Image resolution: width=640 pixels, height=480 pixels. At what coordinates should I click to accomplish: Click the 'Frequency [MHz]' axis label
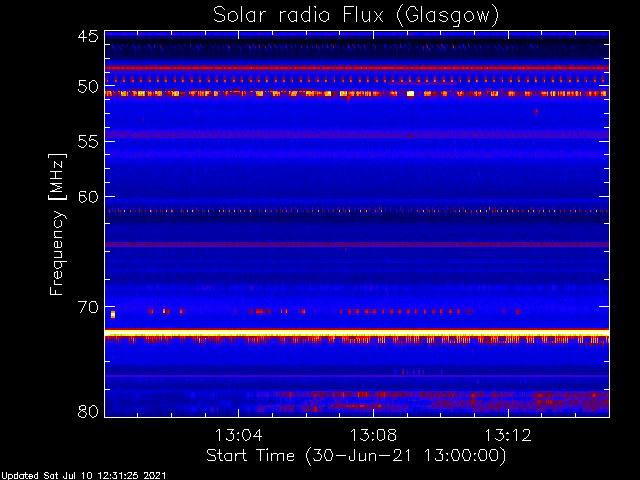coord(57,224)
